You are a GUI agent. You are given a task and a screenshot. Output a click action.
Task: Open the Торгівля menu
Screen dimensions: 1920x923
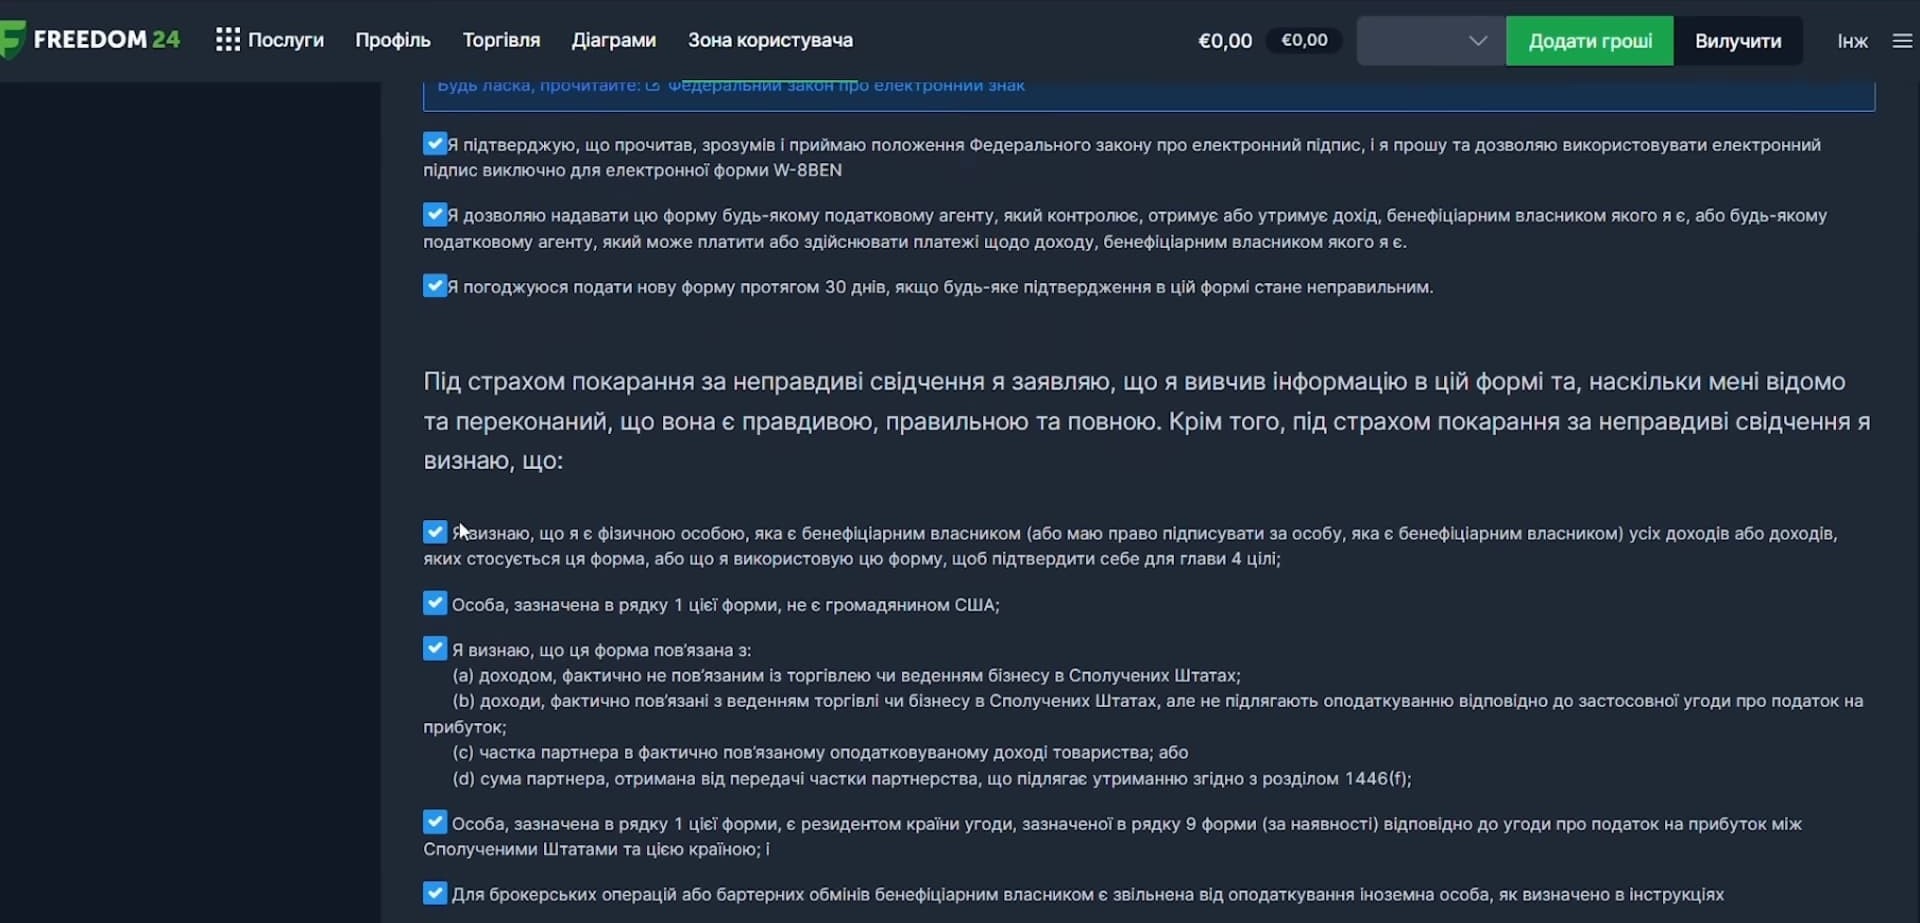point(501,40)
